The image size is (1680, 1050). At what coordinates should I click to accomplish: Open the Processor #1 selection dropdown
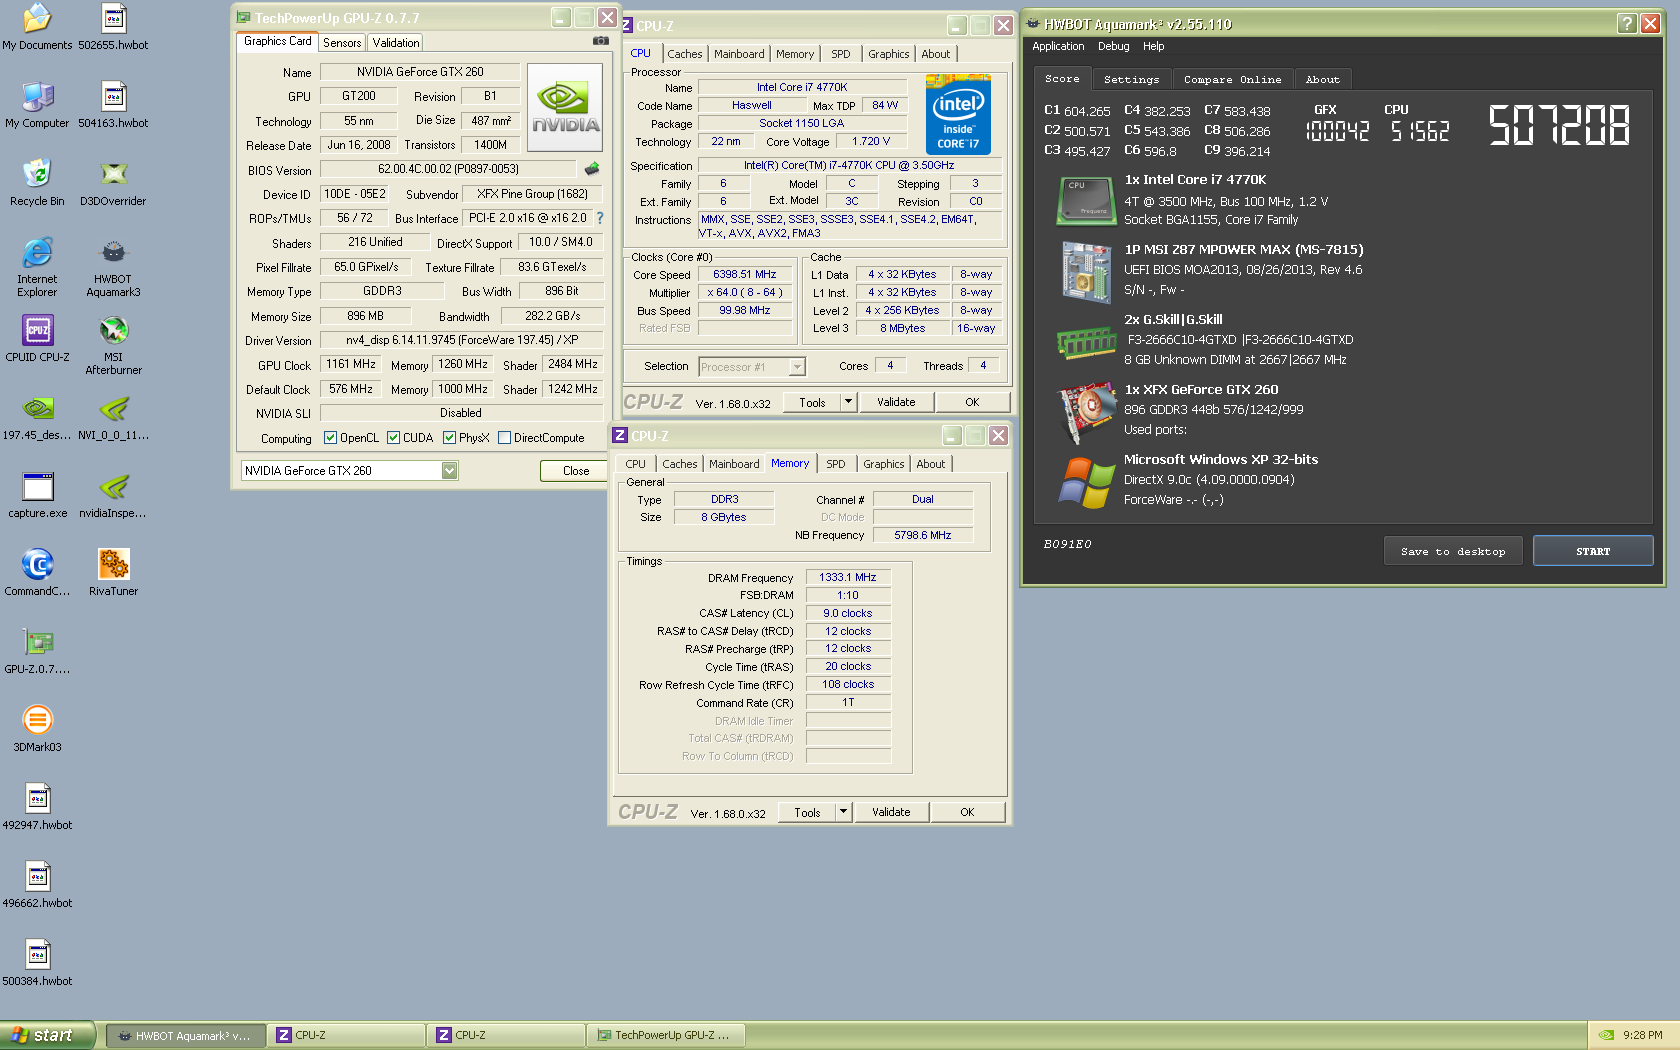pos(797,367)
